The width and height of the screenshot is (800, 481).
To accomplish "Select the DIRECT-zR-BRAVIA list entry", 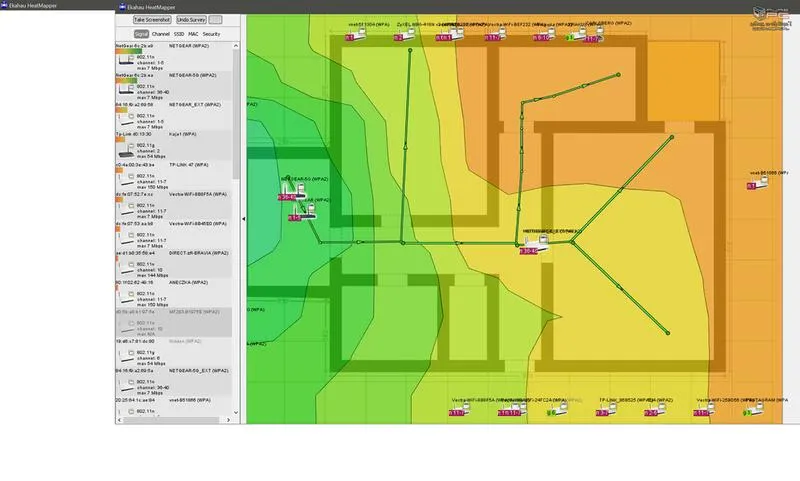I will [x=175, y=260].
